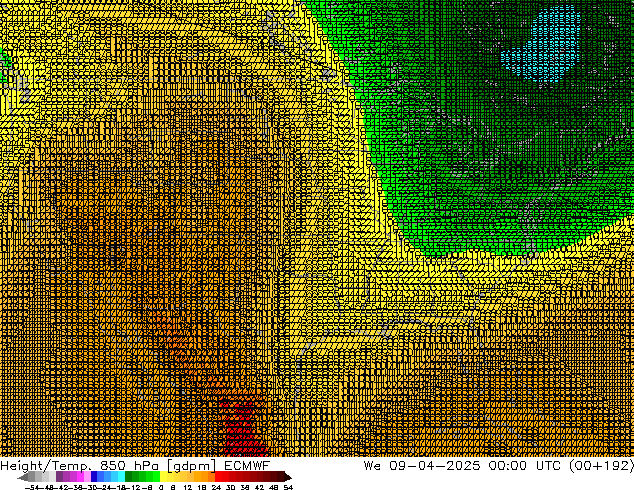Click the dark blue swatch in the color scale

coord(94,477)
